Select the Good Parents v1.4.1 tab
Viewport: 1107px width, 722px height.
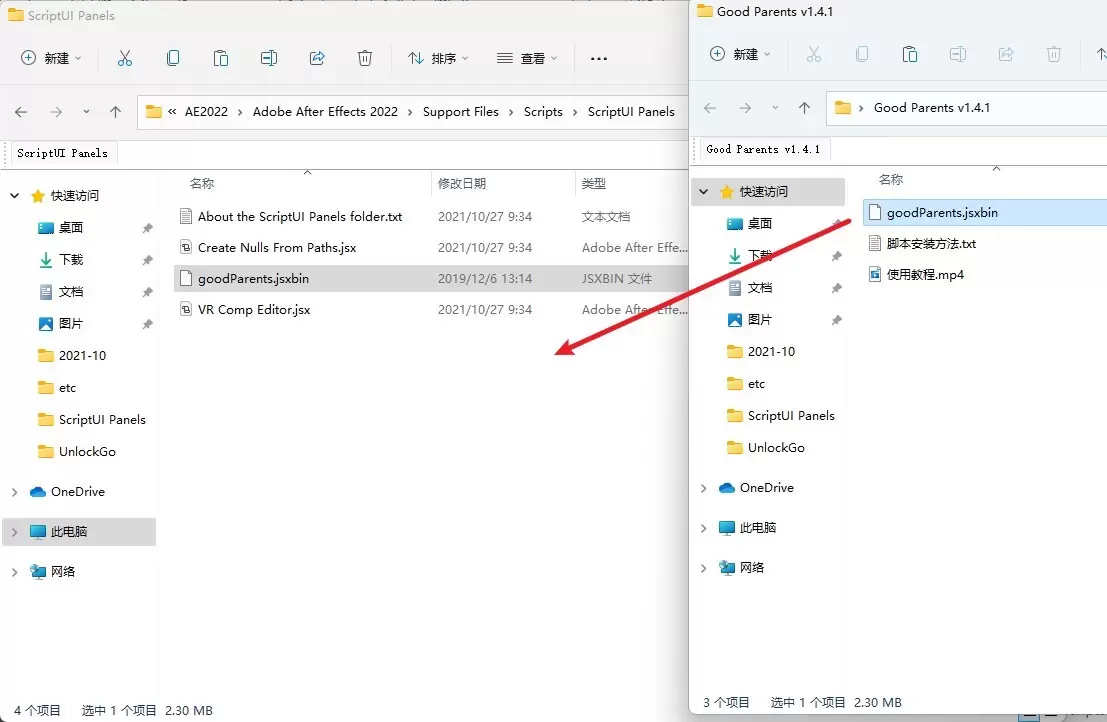click(762, 149)
